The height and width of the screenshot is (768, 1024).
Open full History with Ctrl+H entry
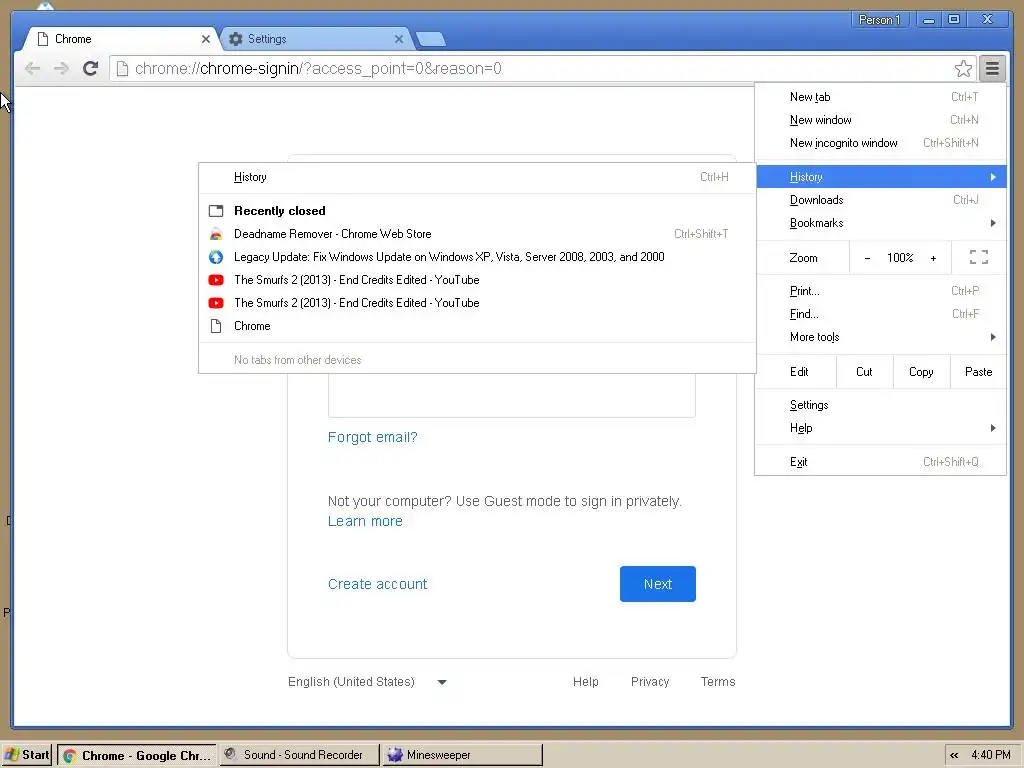click(x=477, y=177)
